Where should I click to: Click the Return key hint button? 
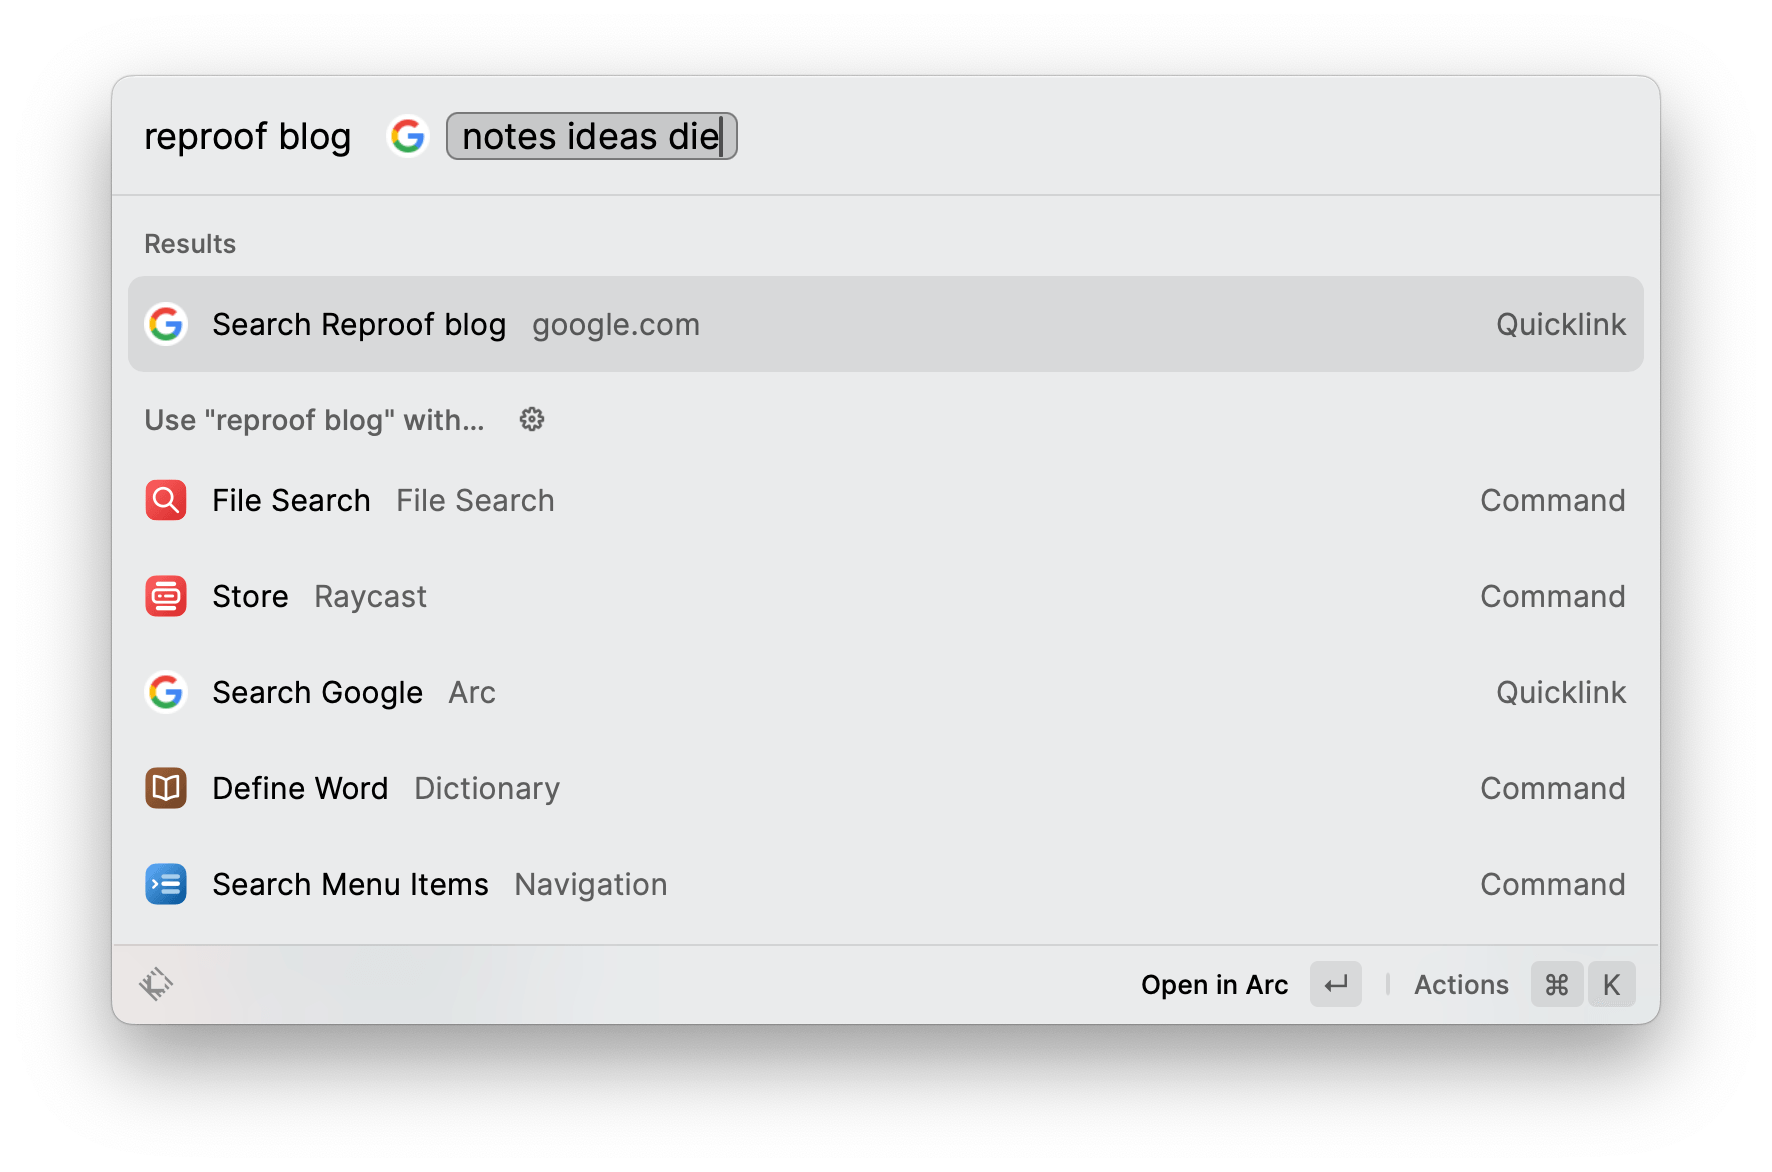click(1335, 985)
